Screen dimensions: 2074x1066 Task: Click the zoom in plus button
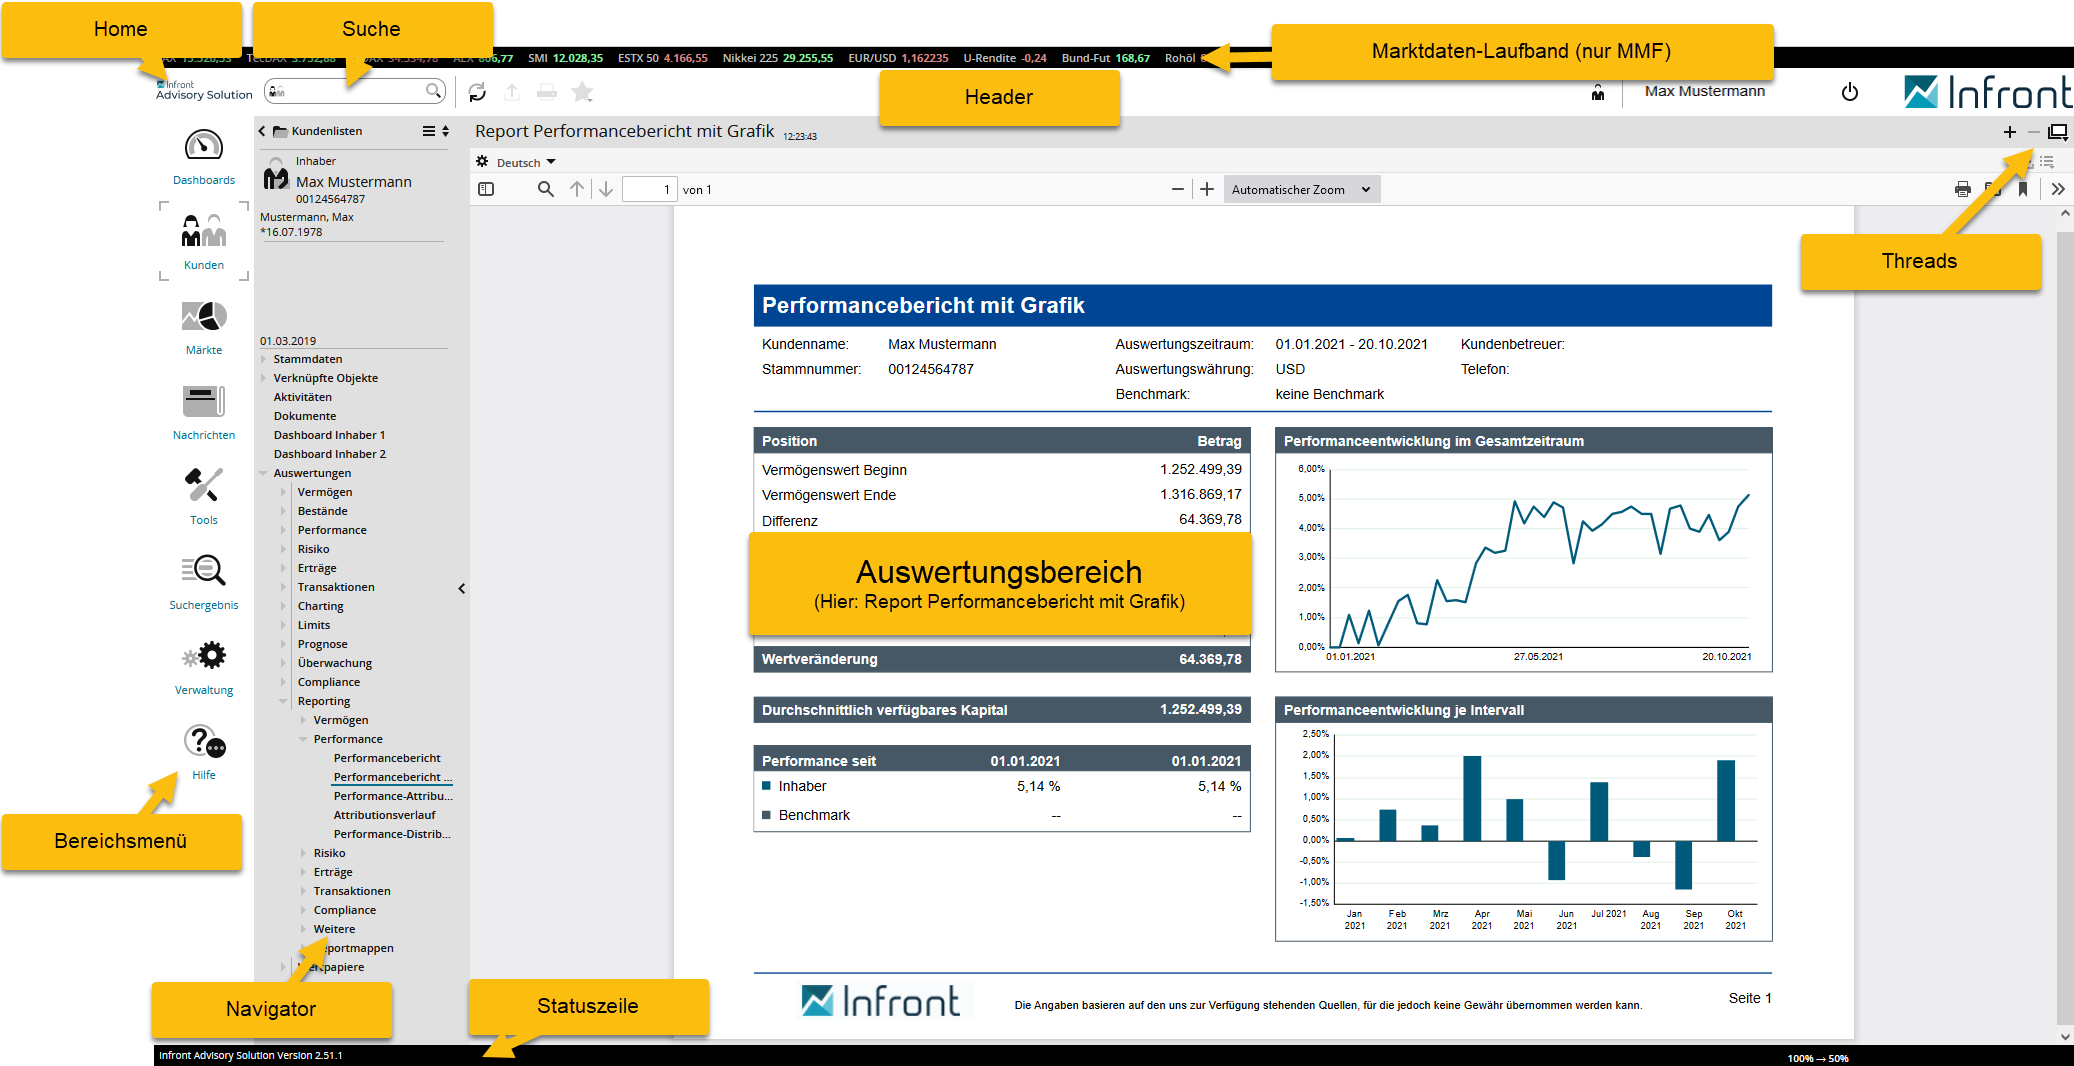tap(1207, 189)
